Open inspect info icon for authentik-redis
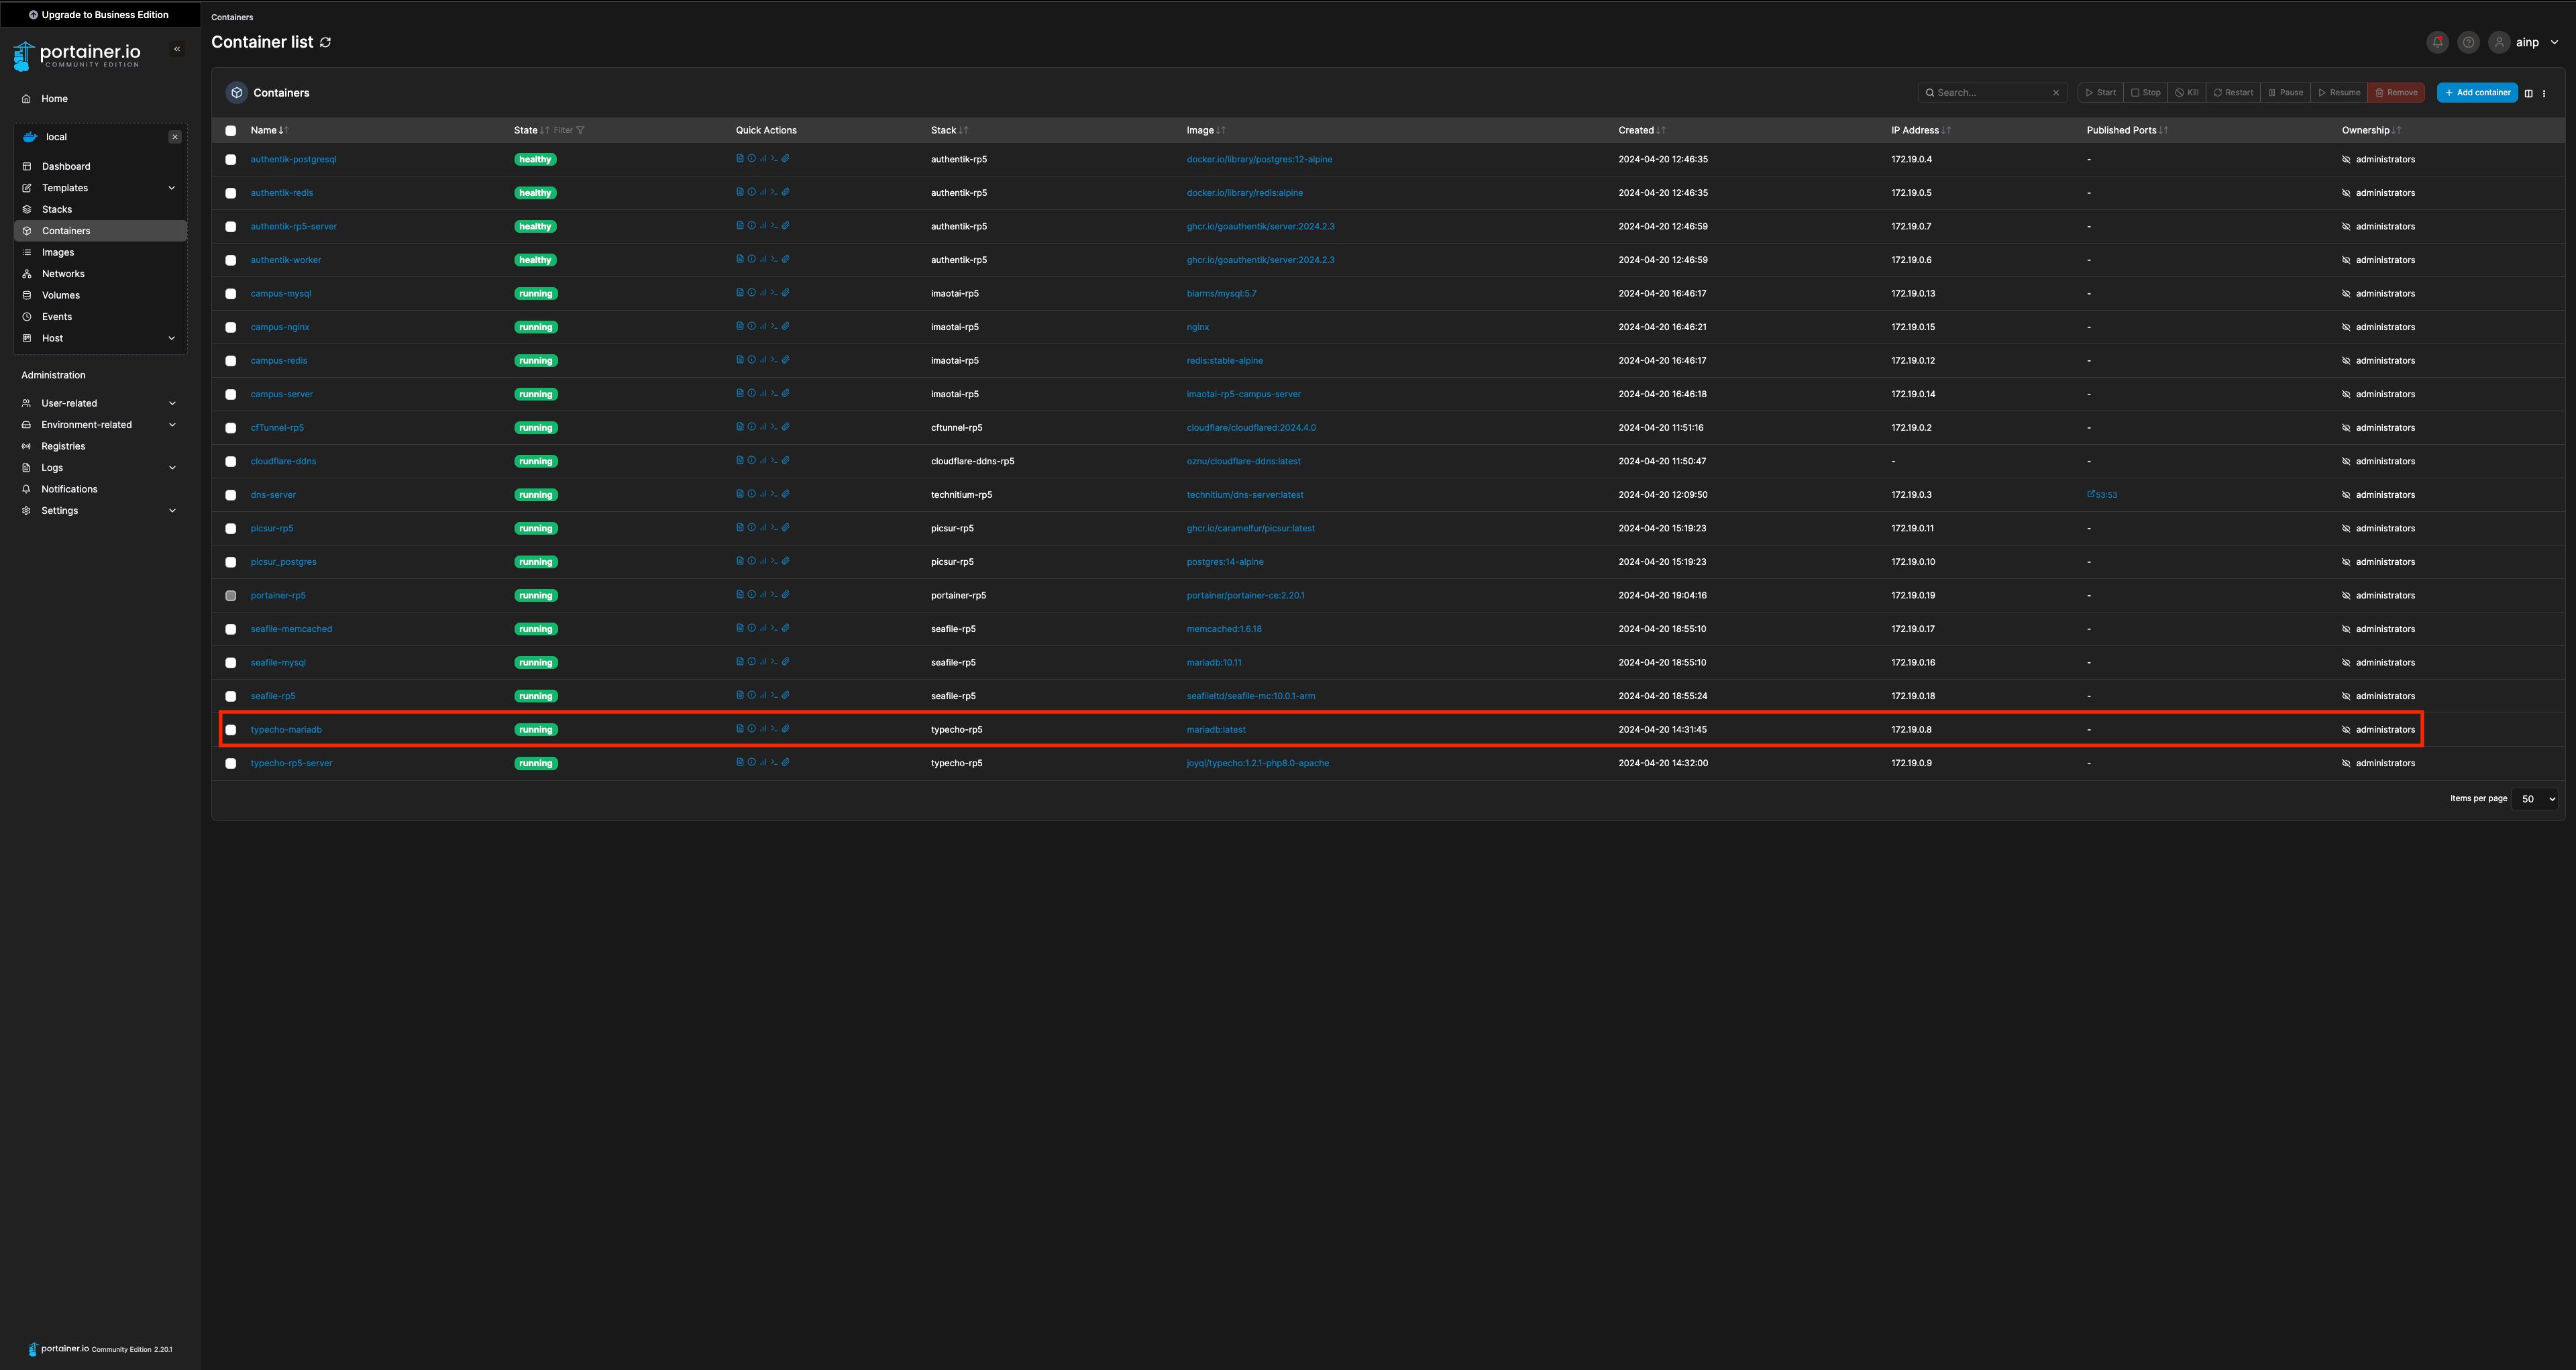 (752, 192)
